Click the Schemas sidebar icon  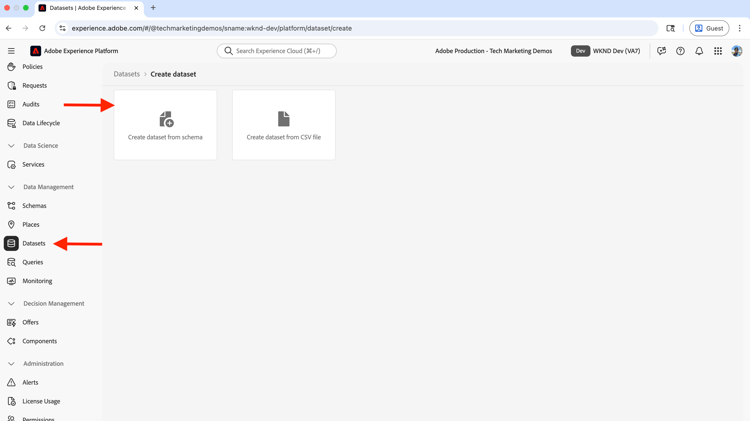(x=11, y=206)
